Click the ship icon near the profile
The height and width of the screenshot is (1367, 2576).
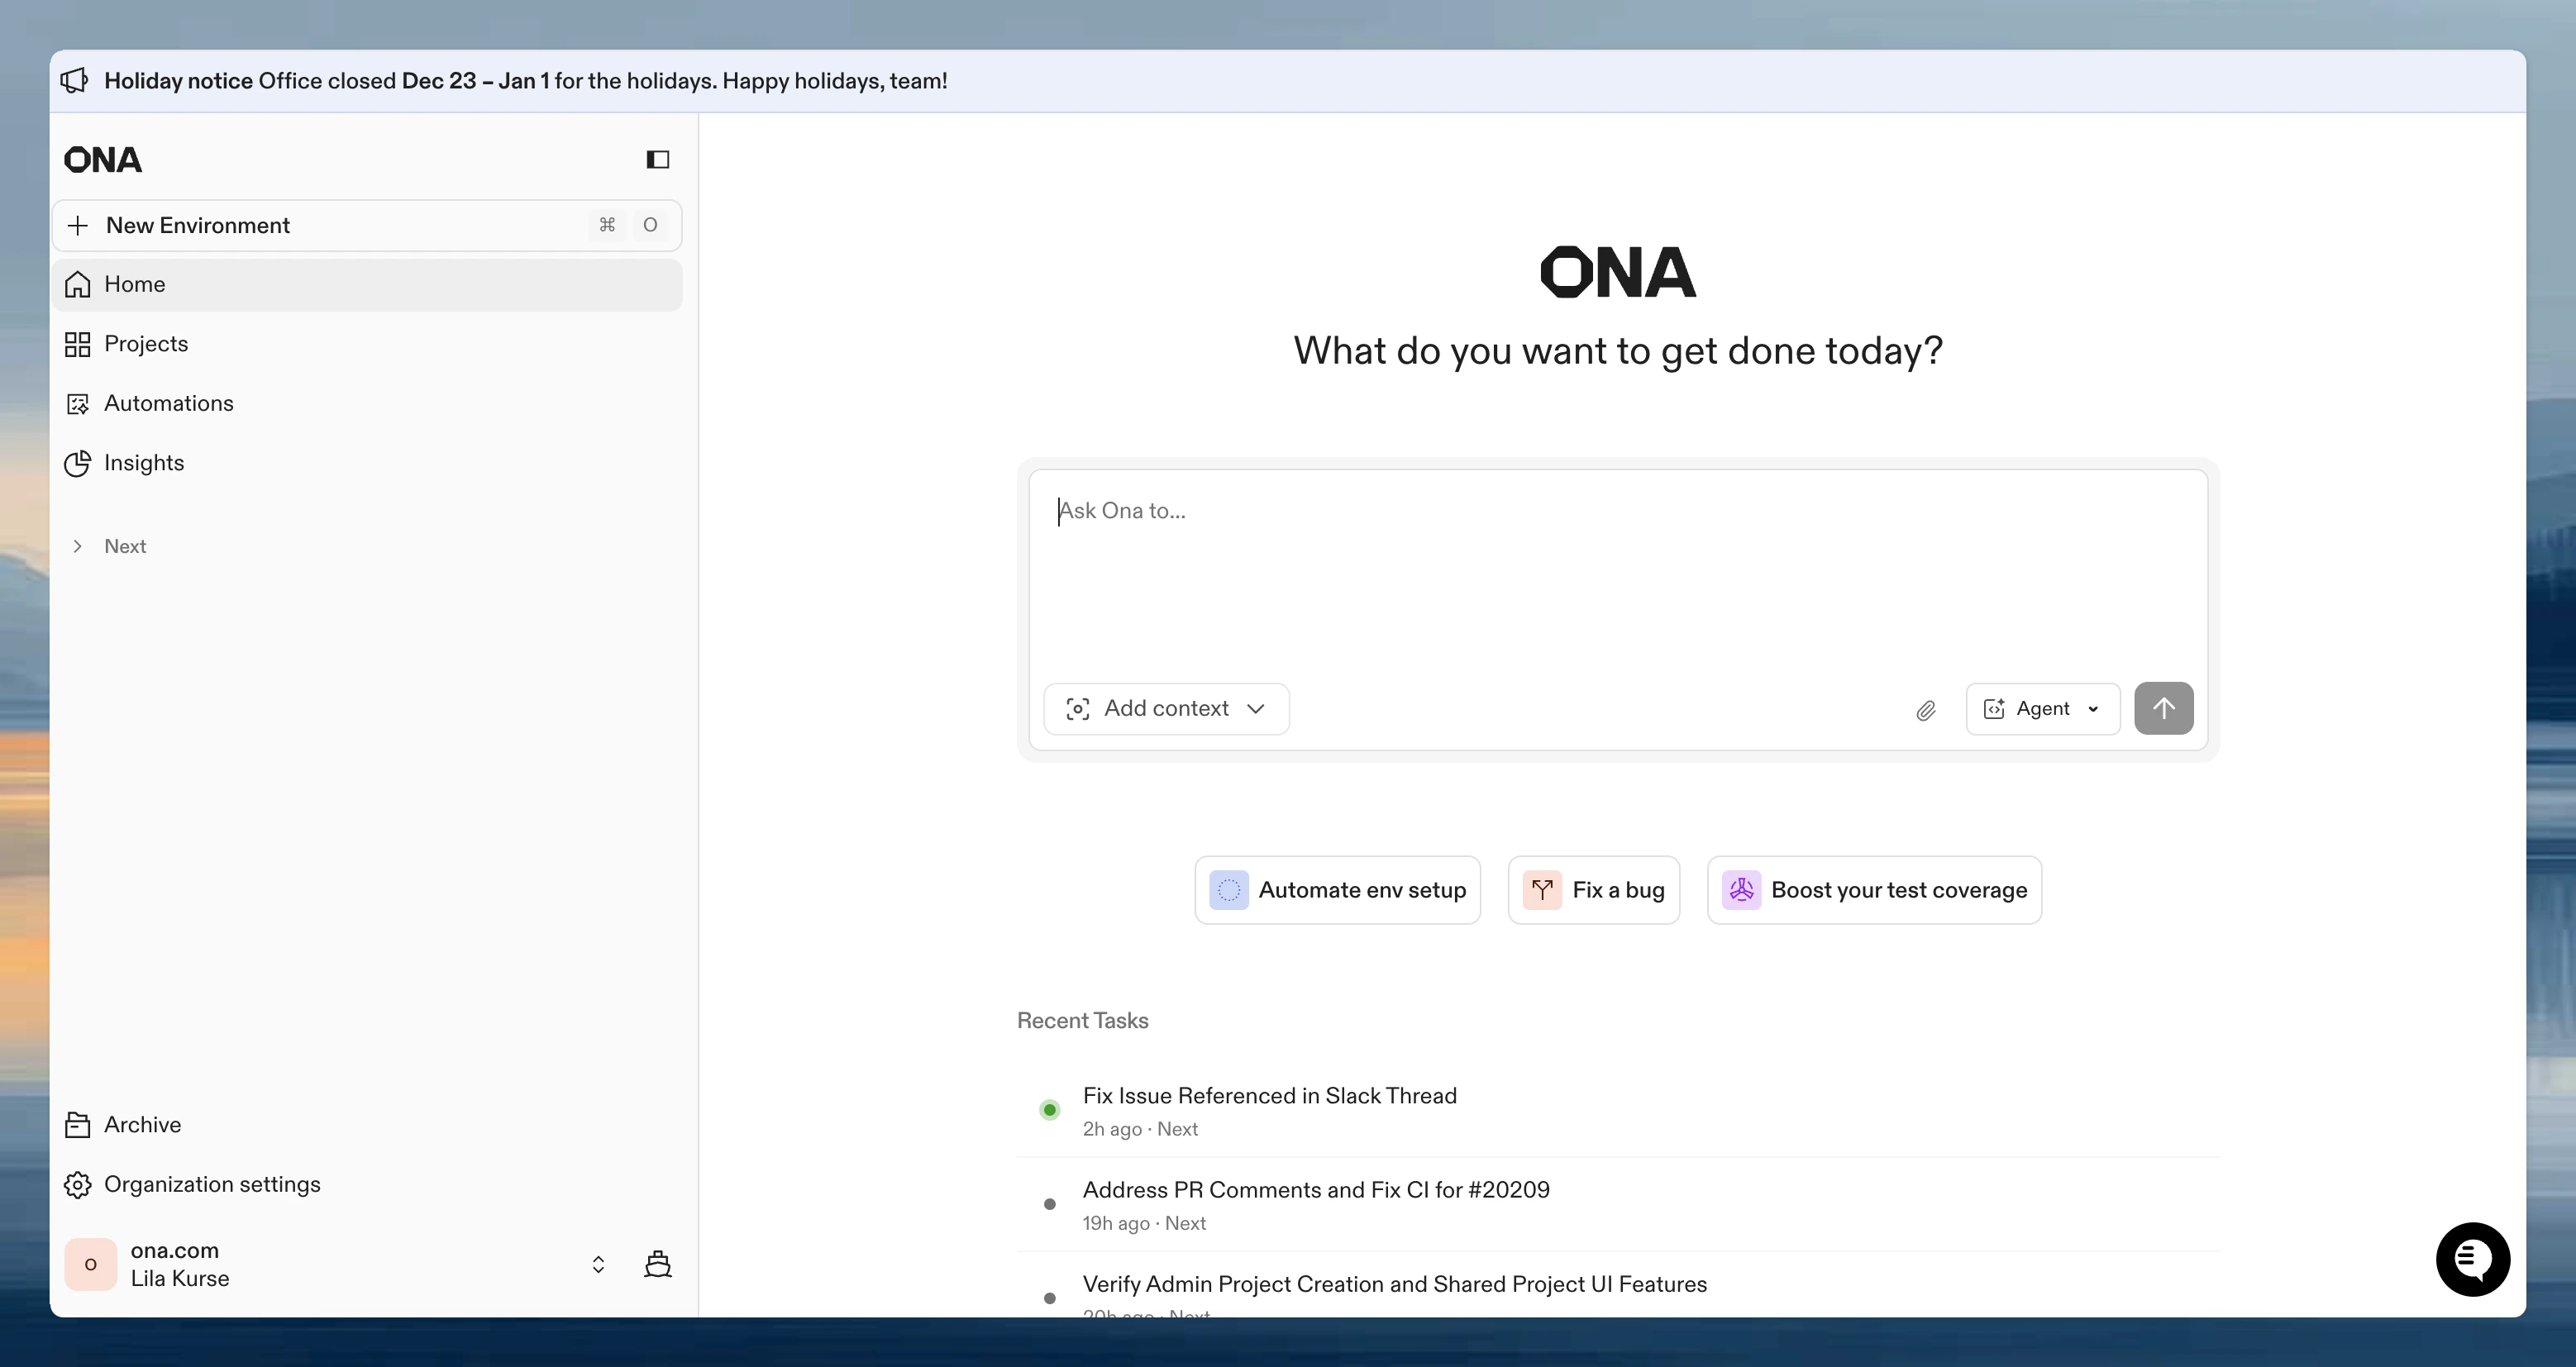point(657,1264)
